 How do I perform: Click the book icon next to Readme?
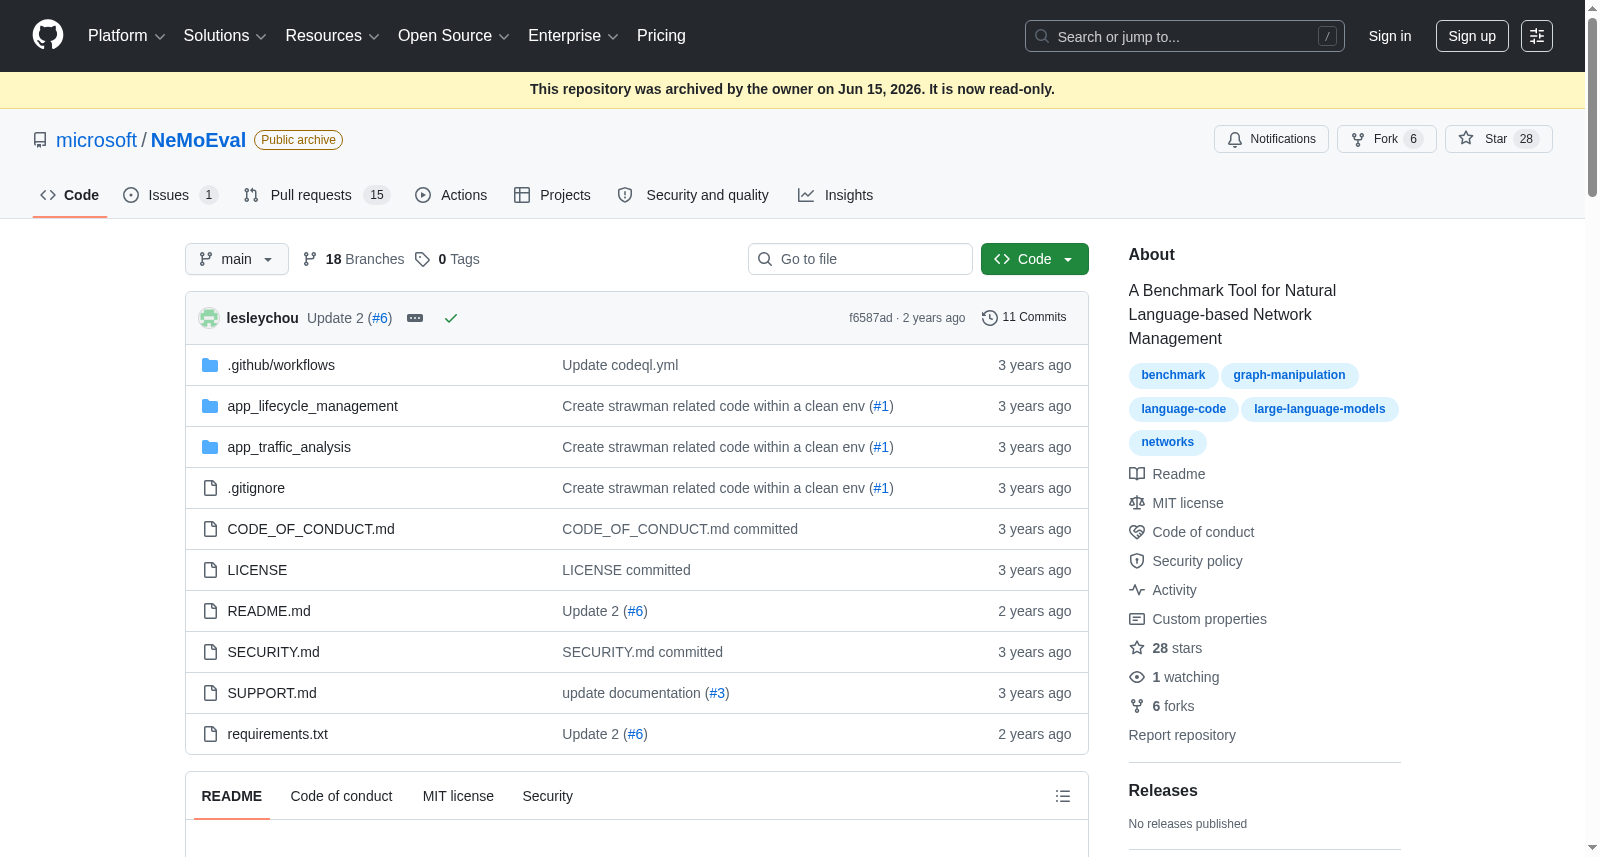point(1137,474)
